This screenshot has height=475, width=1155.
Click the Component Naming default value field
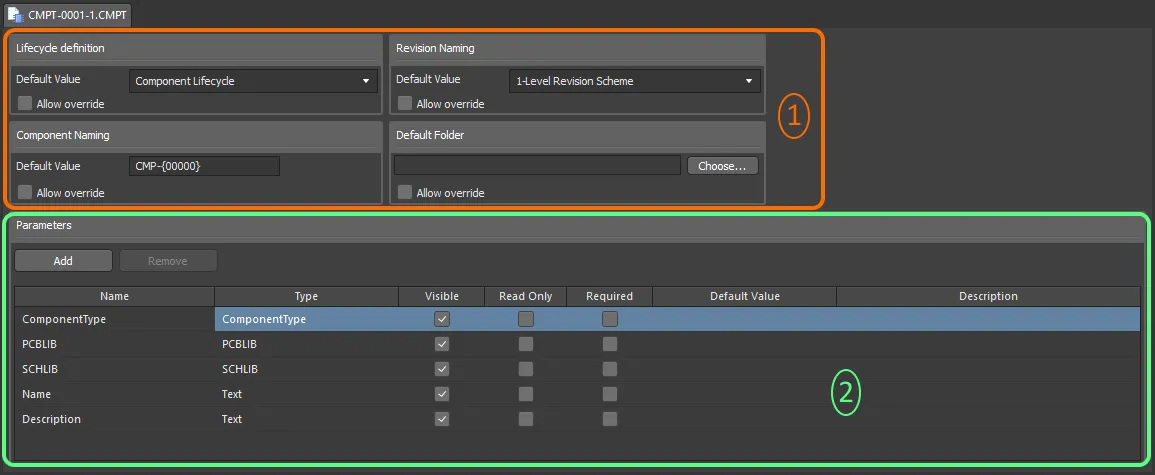(x=204, y=166)
